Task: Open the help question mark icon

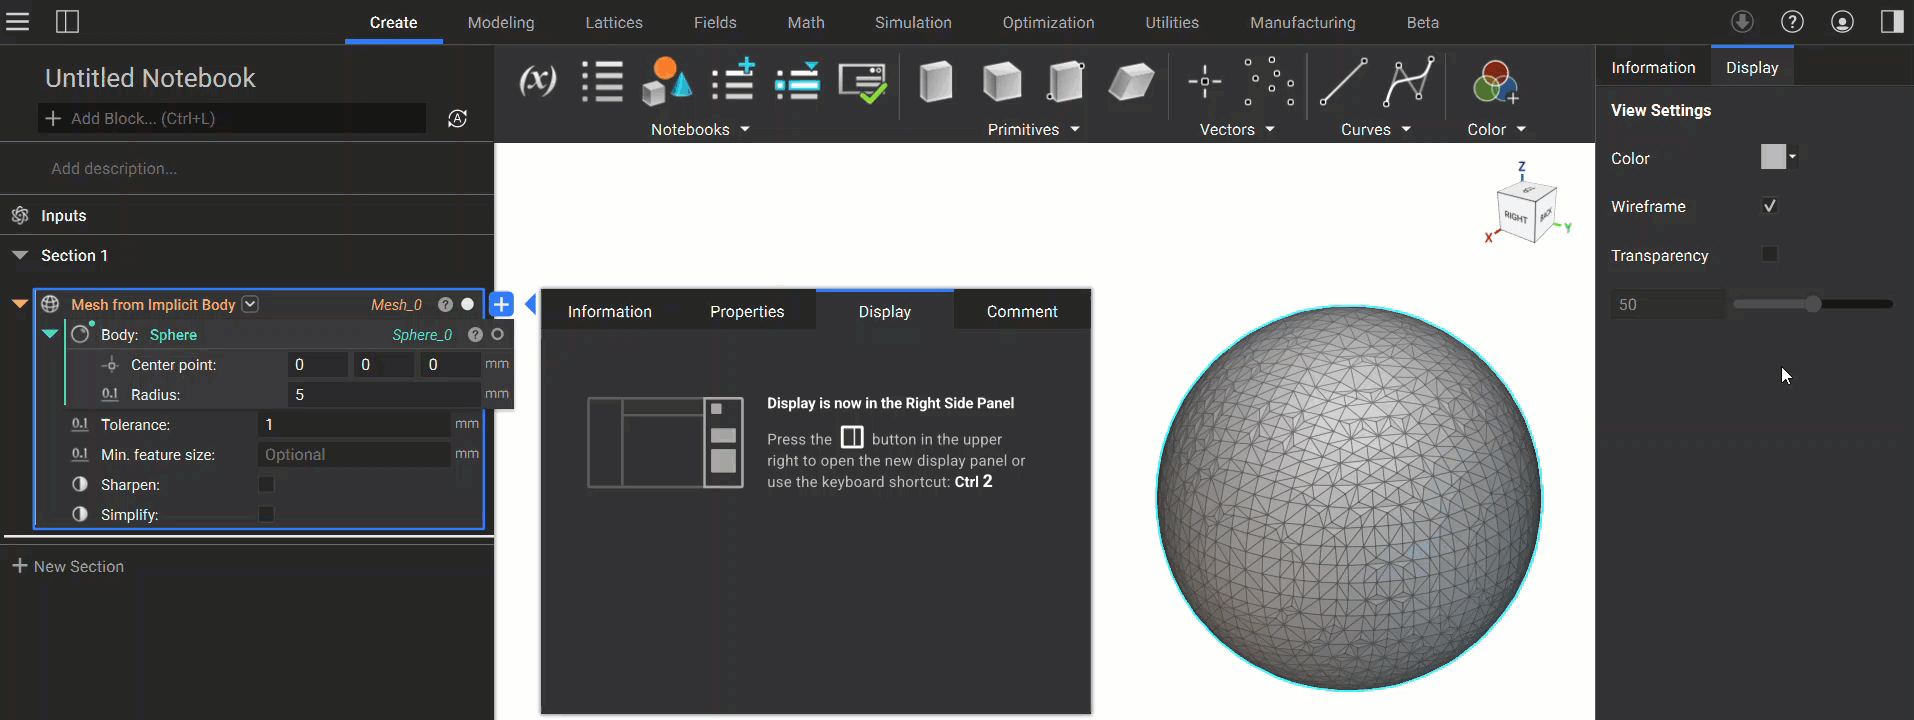Action: (1792, 21)
